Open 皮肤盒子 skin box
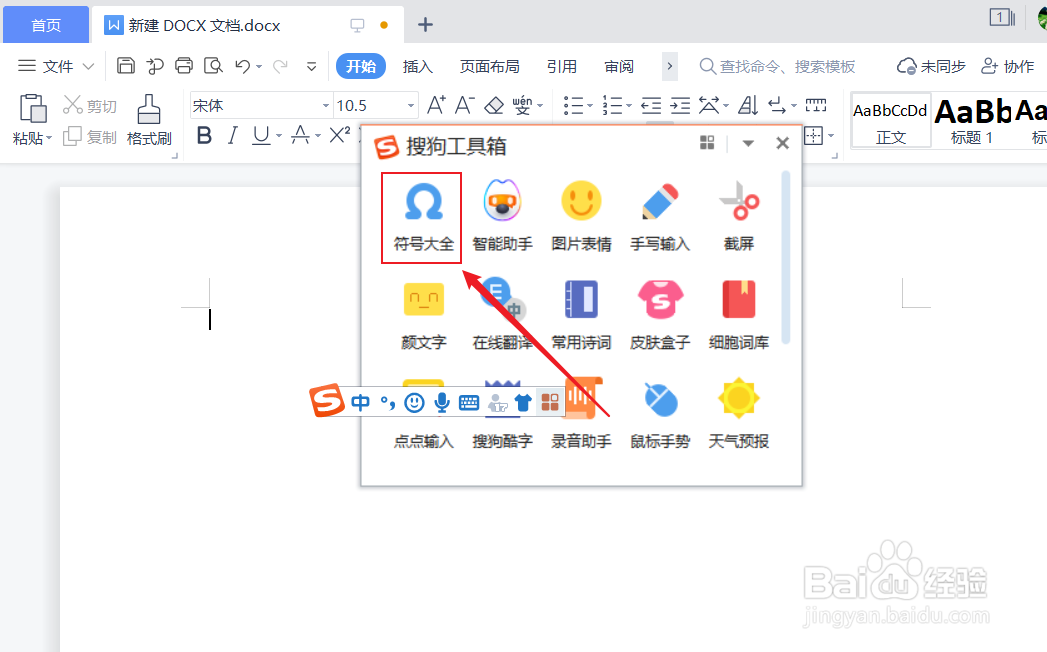 [660, 315]
